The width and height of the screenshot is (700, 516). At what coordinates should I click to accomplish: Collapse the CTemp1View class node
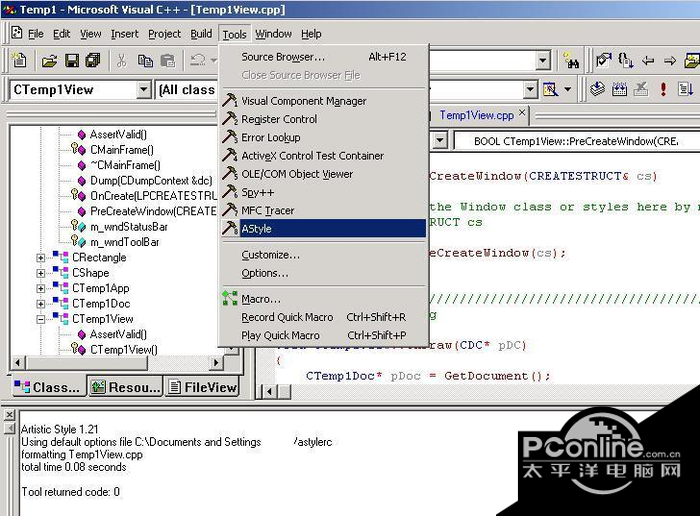point(41,319)
